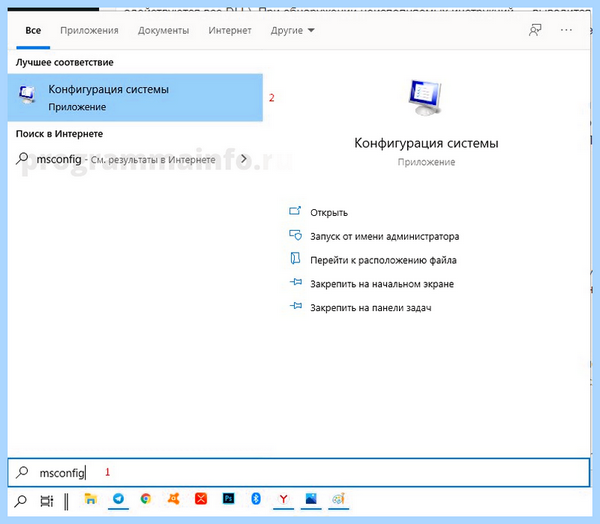Click the pin icon for начальном экране
Screen dimensions: 600x524
coord(295,282)
